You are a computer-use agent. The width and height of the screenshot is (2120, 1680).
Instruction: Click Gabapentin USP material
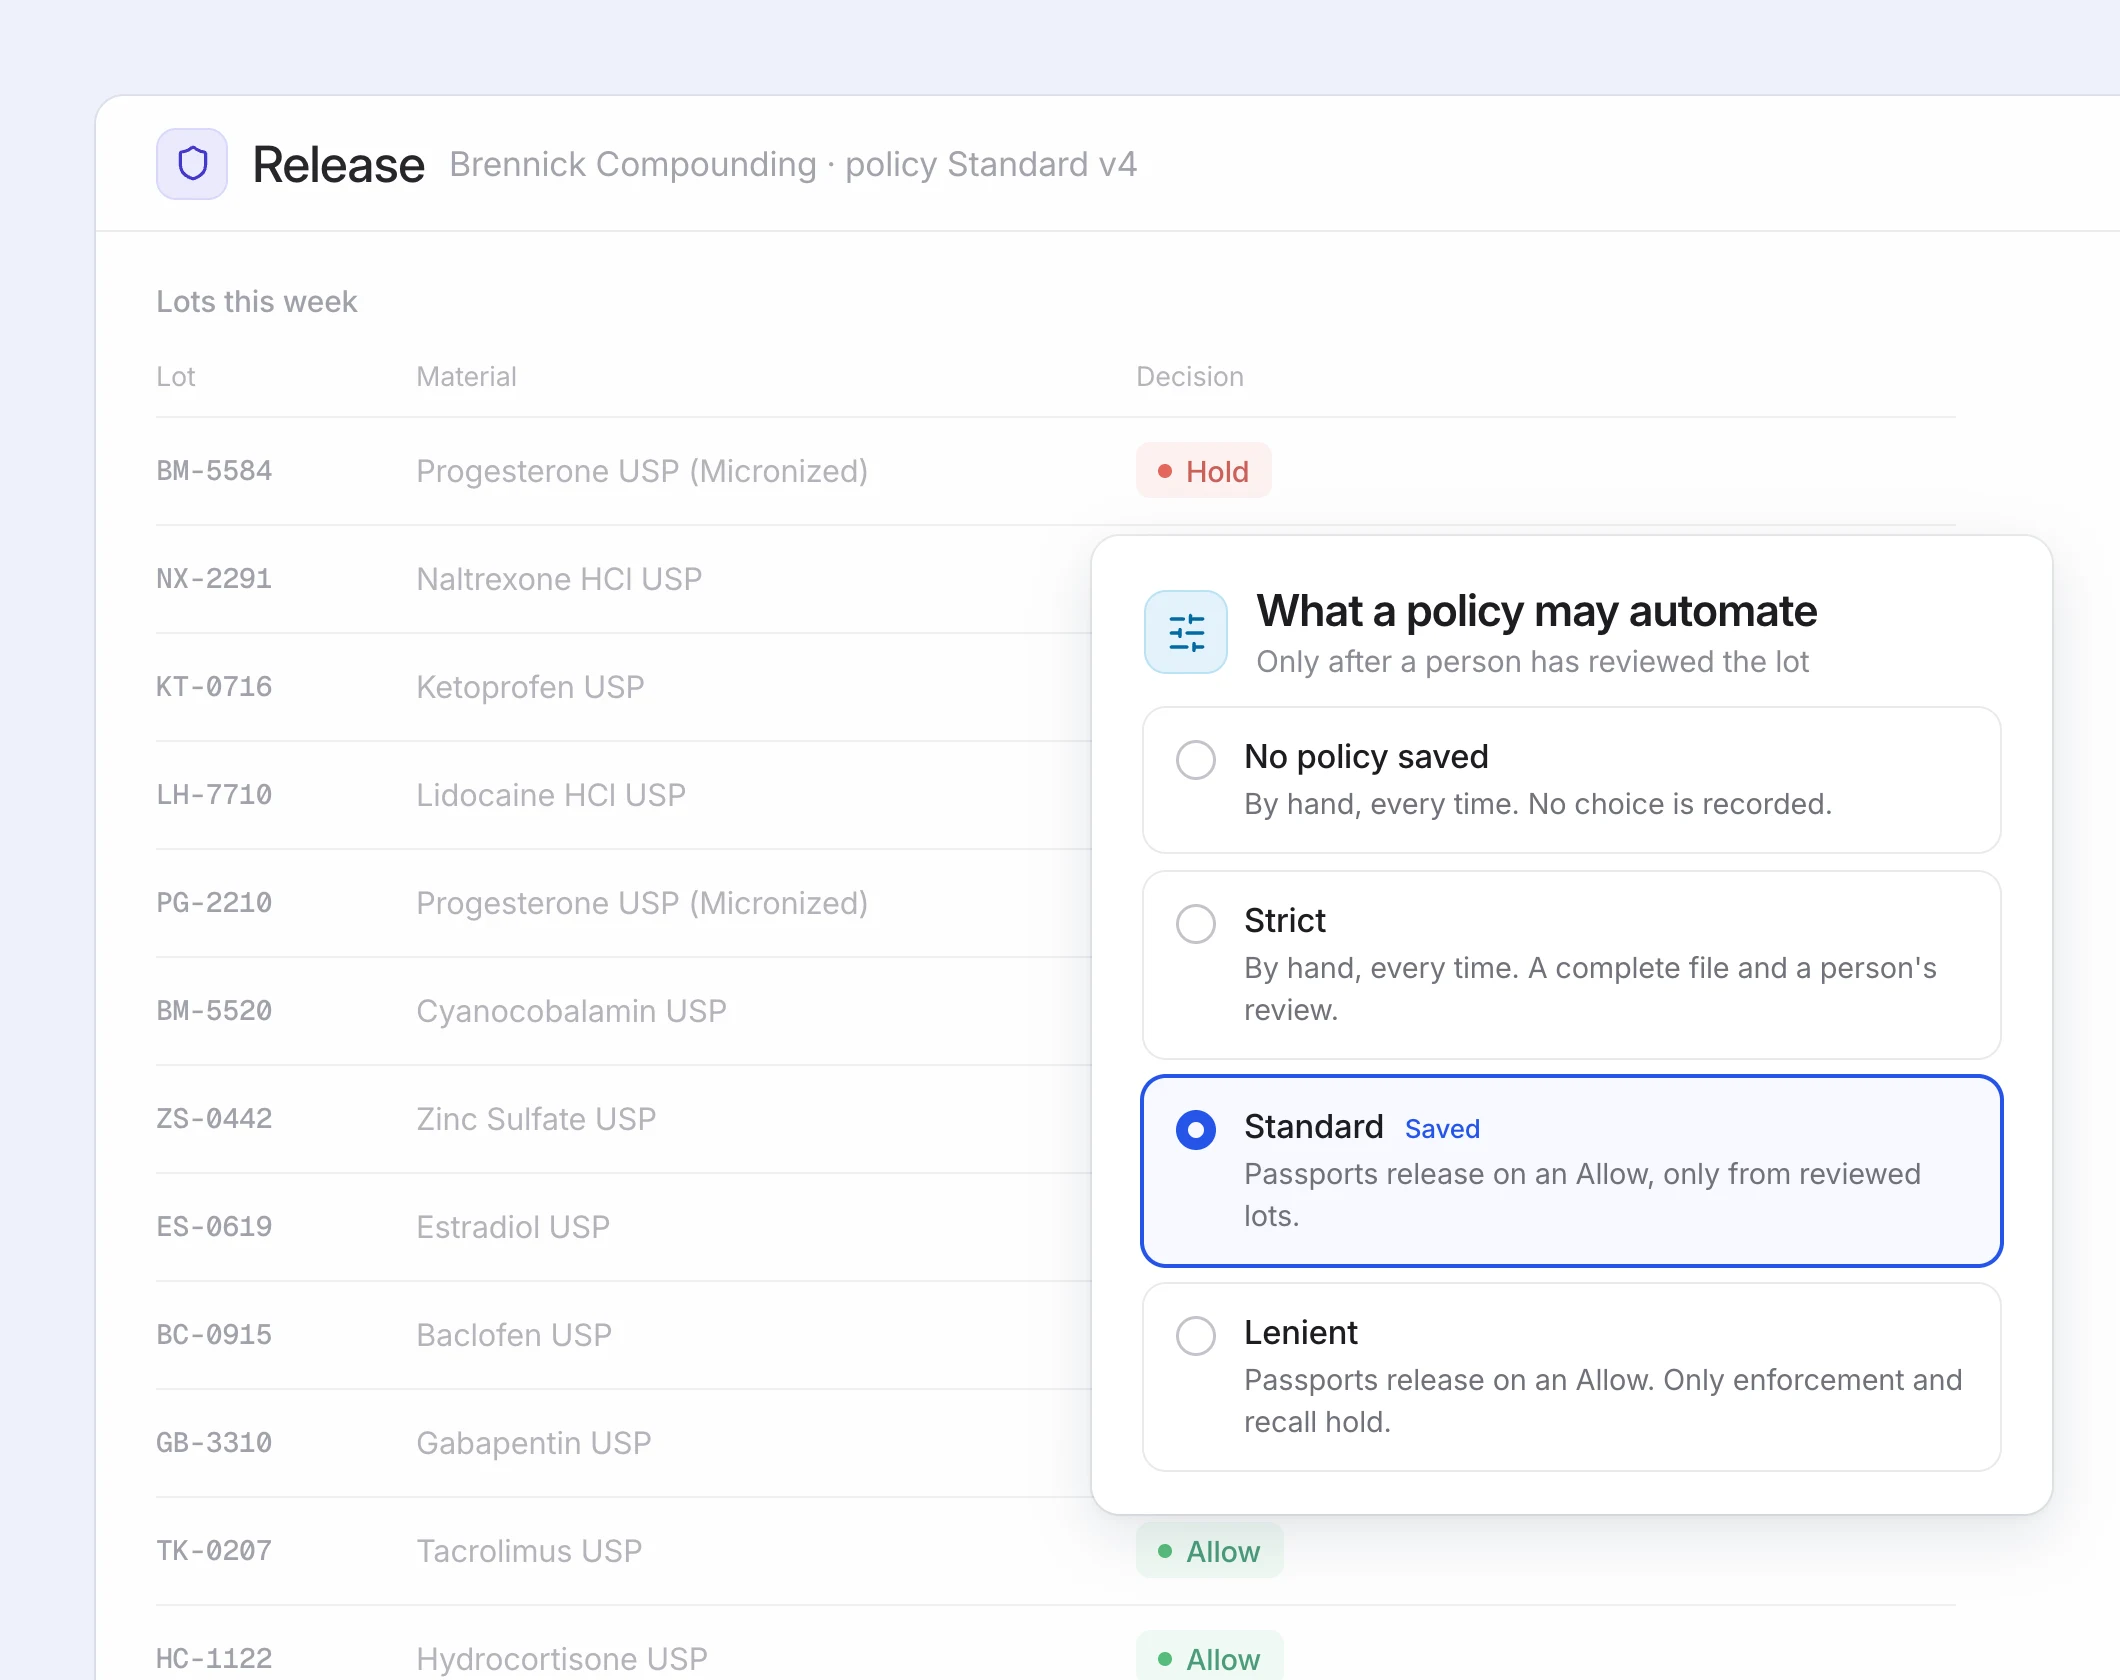535,1443
